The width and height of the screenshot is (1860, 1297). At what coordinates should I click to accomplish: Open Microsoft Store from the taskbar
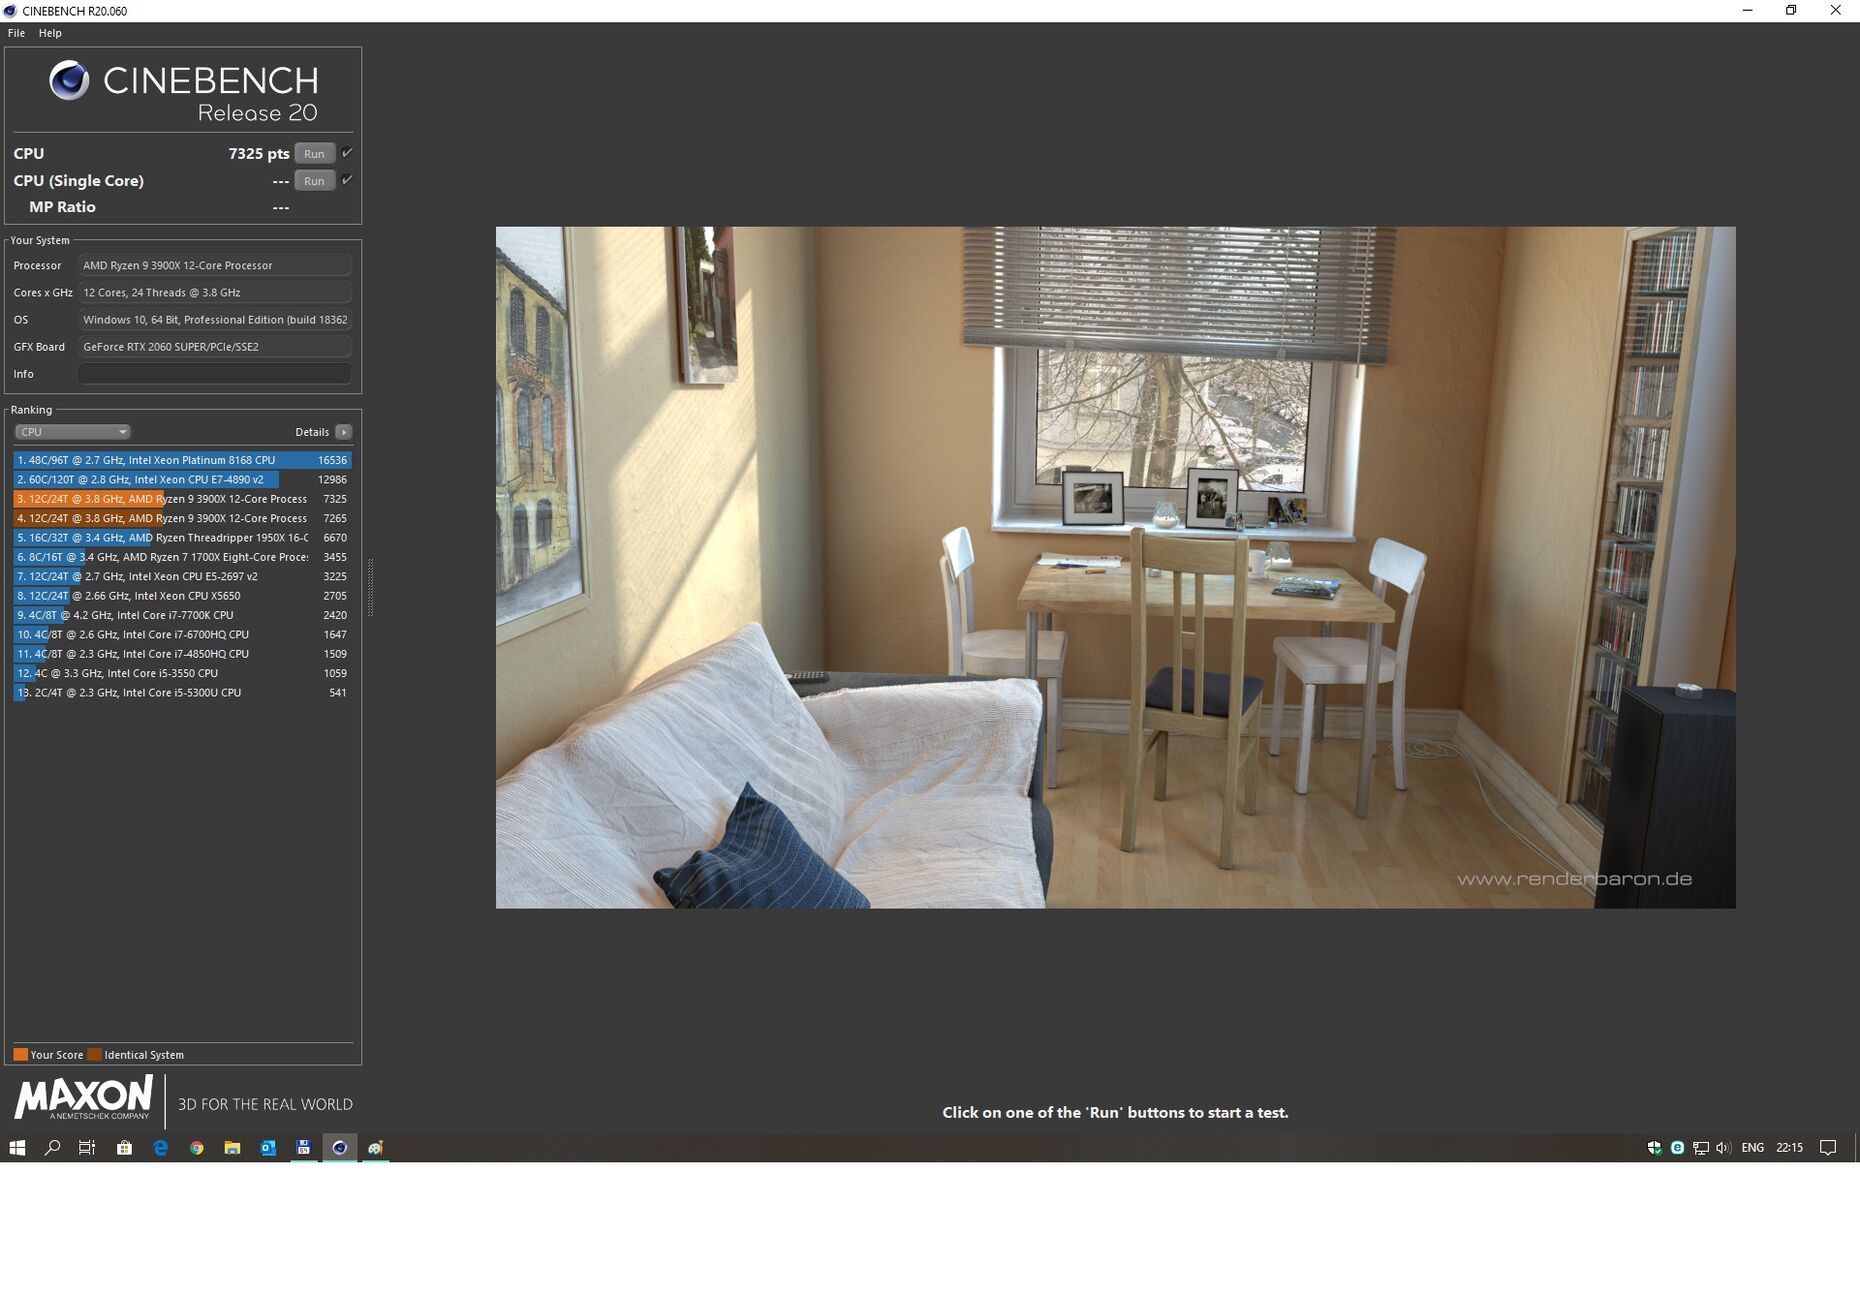pyautogui.click(x=124, y=1147)
